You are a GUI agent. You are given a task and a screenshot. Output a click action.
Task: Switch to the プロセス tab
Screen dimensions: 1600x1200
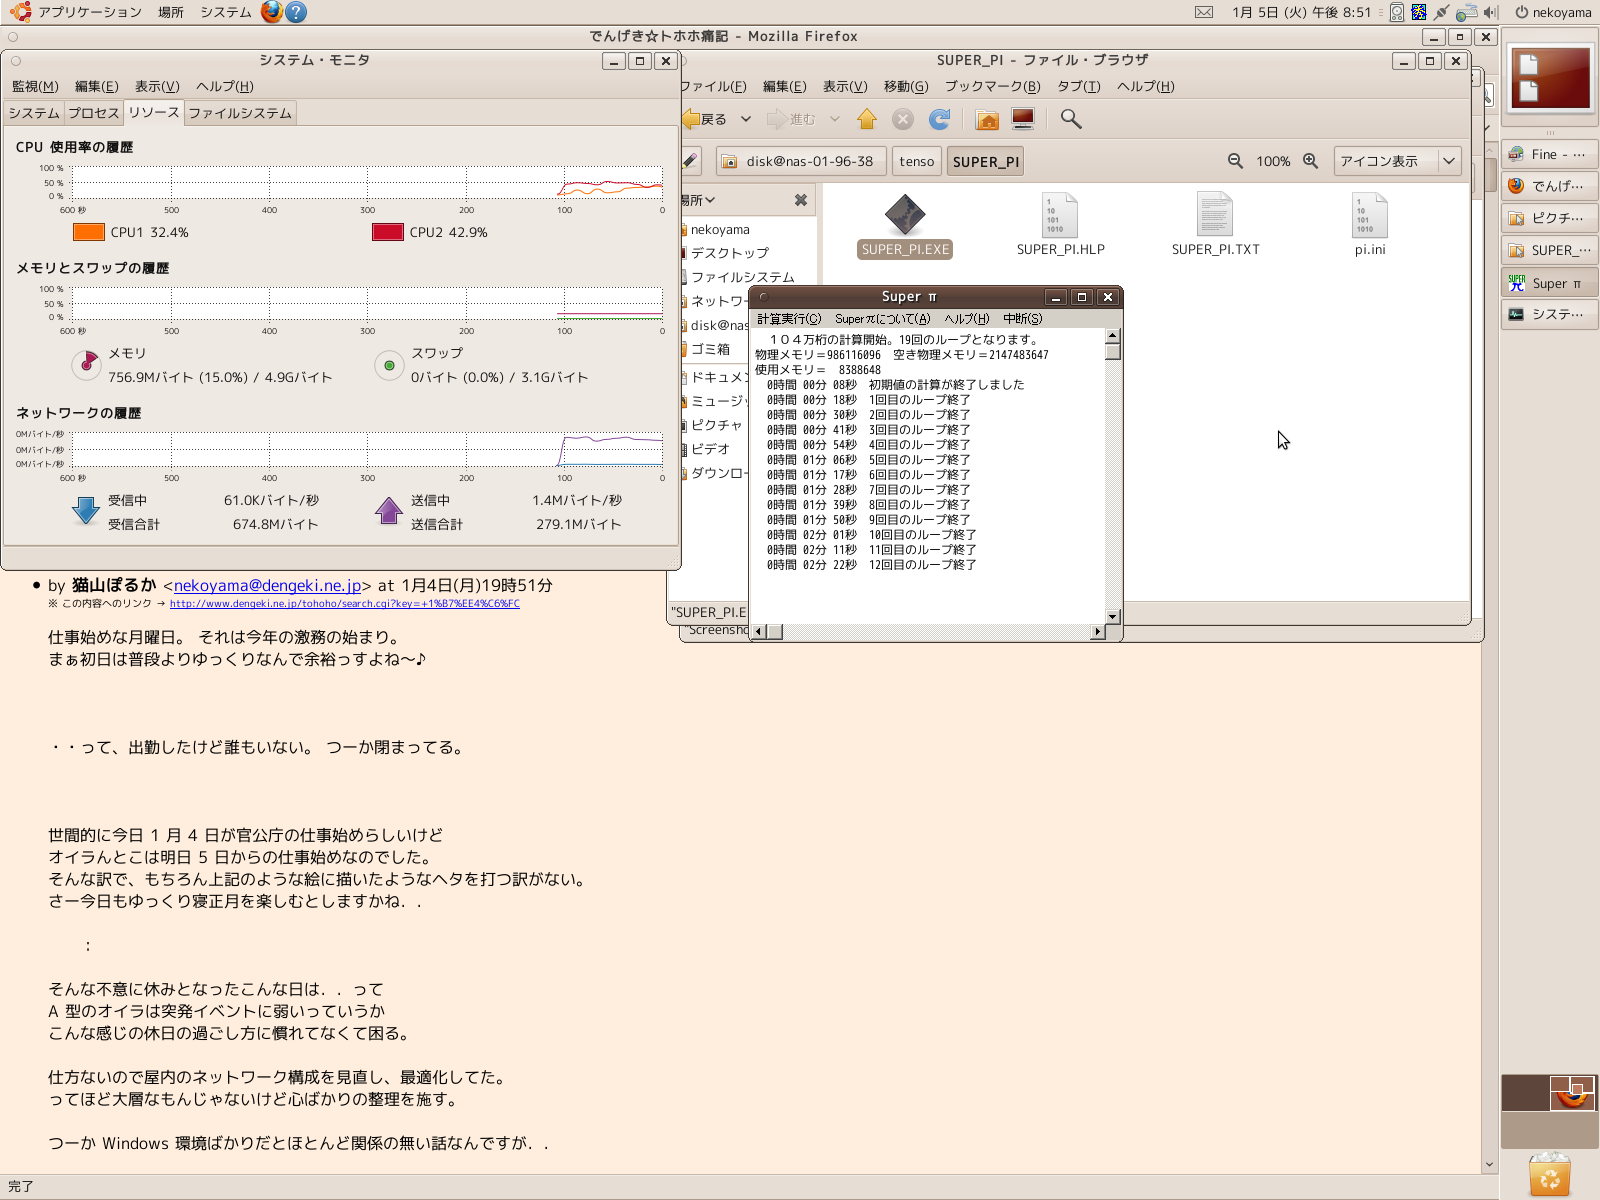[94, 113]
